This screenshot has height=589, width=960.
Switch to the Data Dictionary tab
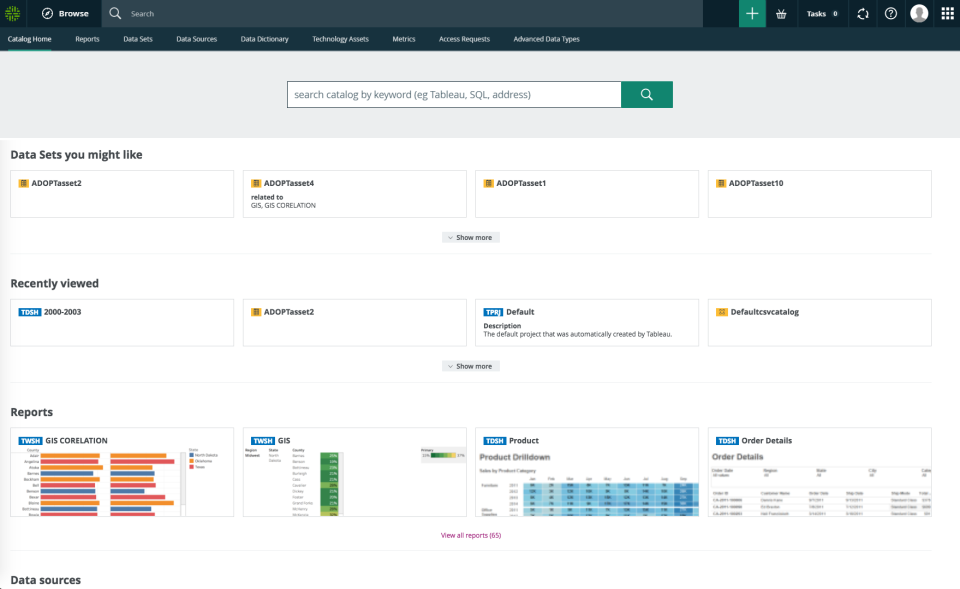[264, 39]
